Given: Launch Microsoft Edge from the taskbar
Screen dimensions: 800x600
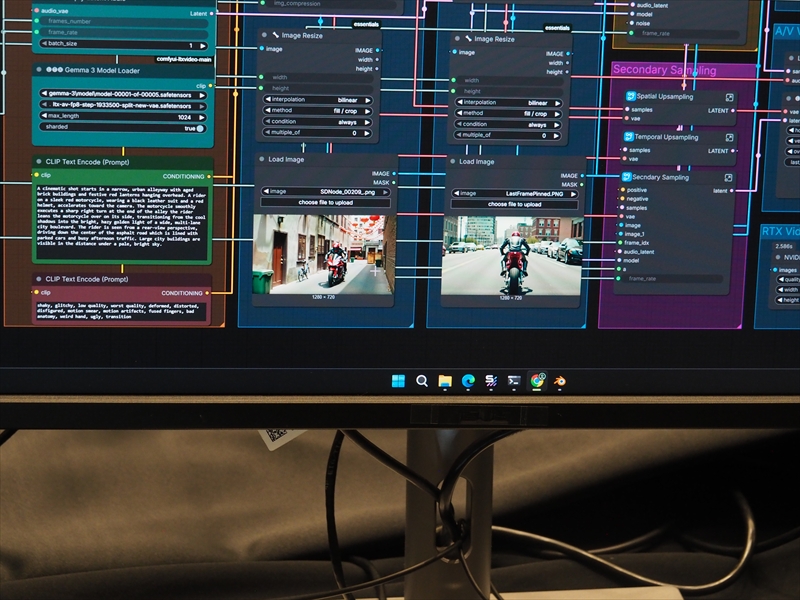Looking at the screenshot, I should [467, 381].
